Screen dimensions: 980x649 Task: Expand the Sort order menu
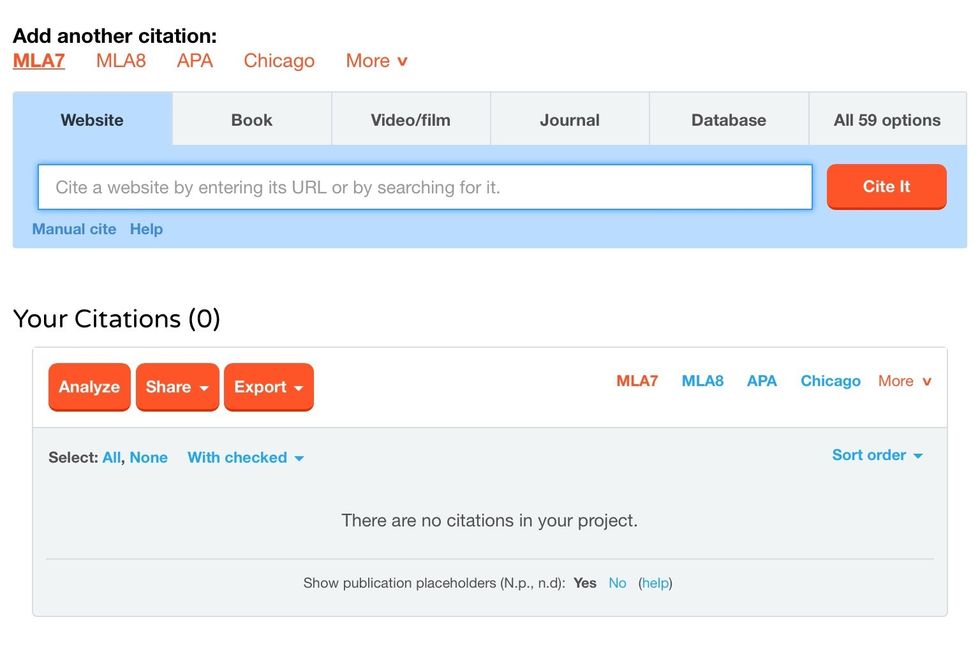pyautogui.click(x=877, y=455)
